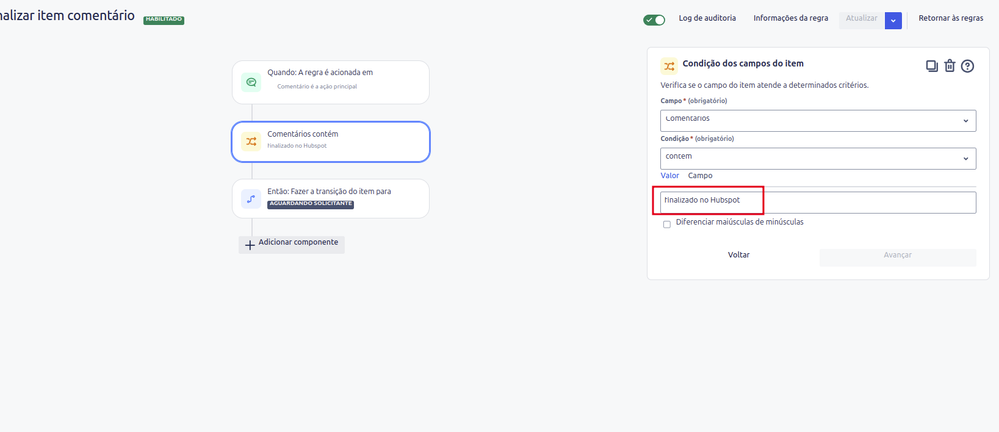Select the Então transition action card
This screenshot has height=432, width=999.
click(331, 199)
